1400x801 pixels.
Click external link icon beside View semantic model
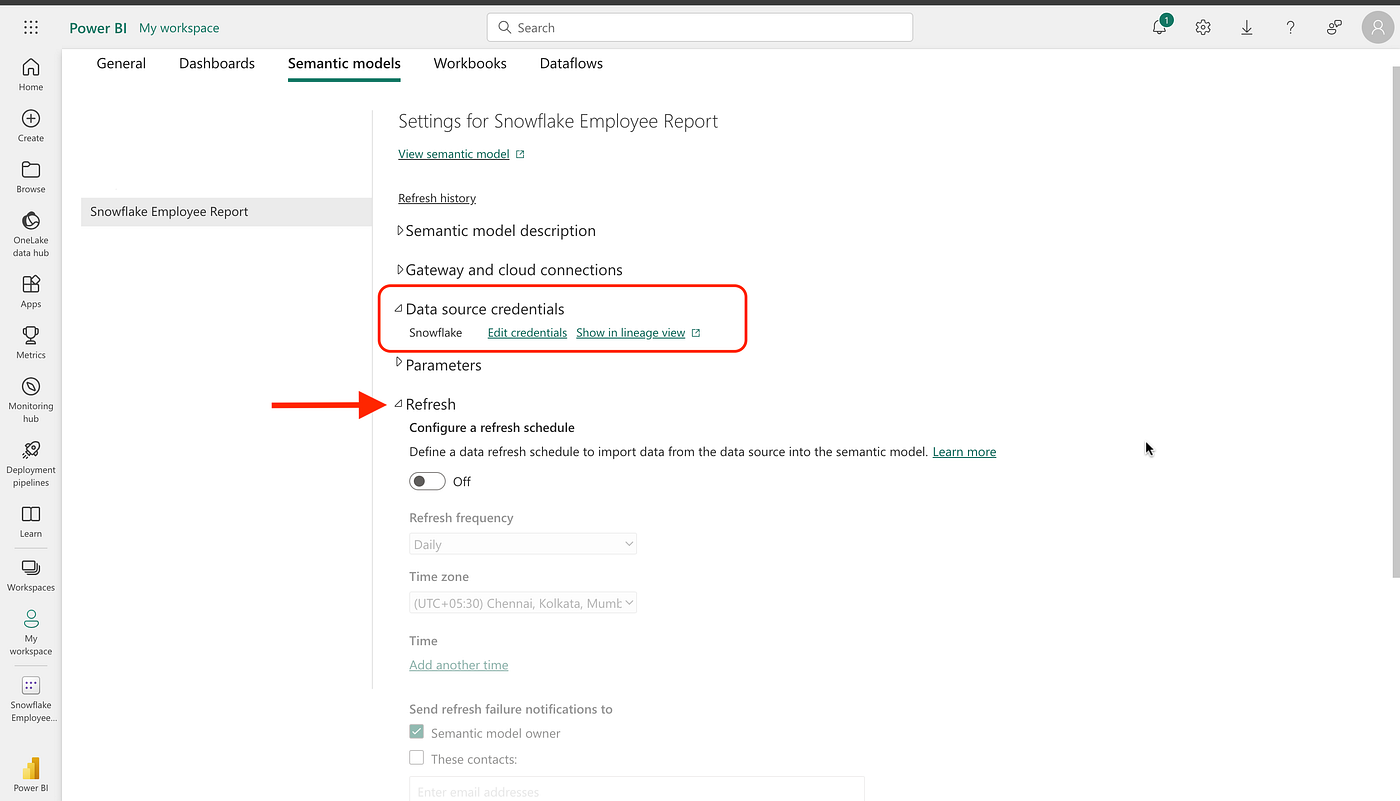pos(520,154)
